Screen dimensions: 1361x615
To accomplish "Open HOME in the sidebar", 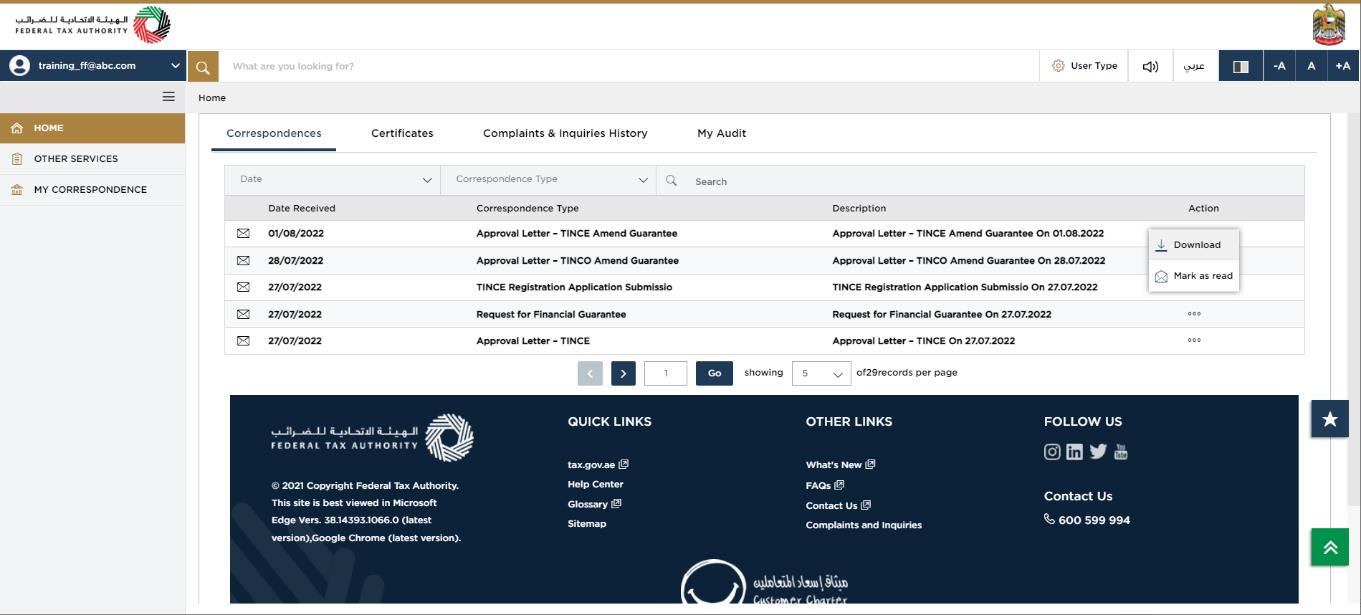I will point(93,128).
